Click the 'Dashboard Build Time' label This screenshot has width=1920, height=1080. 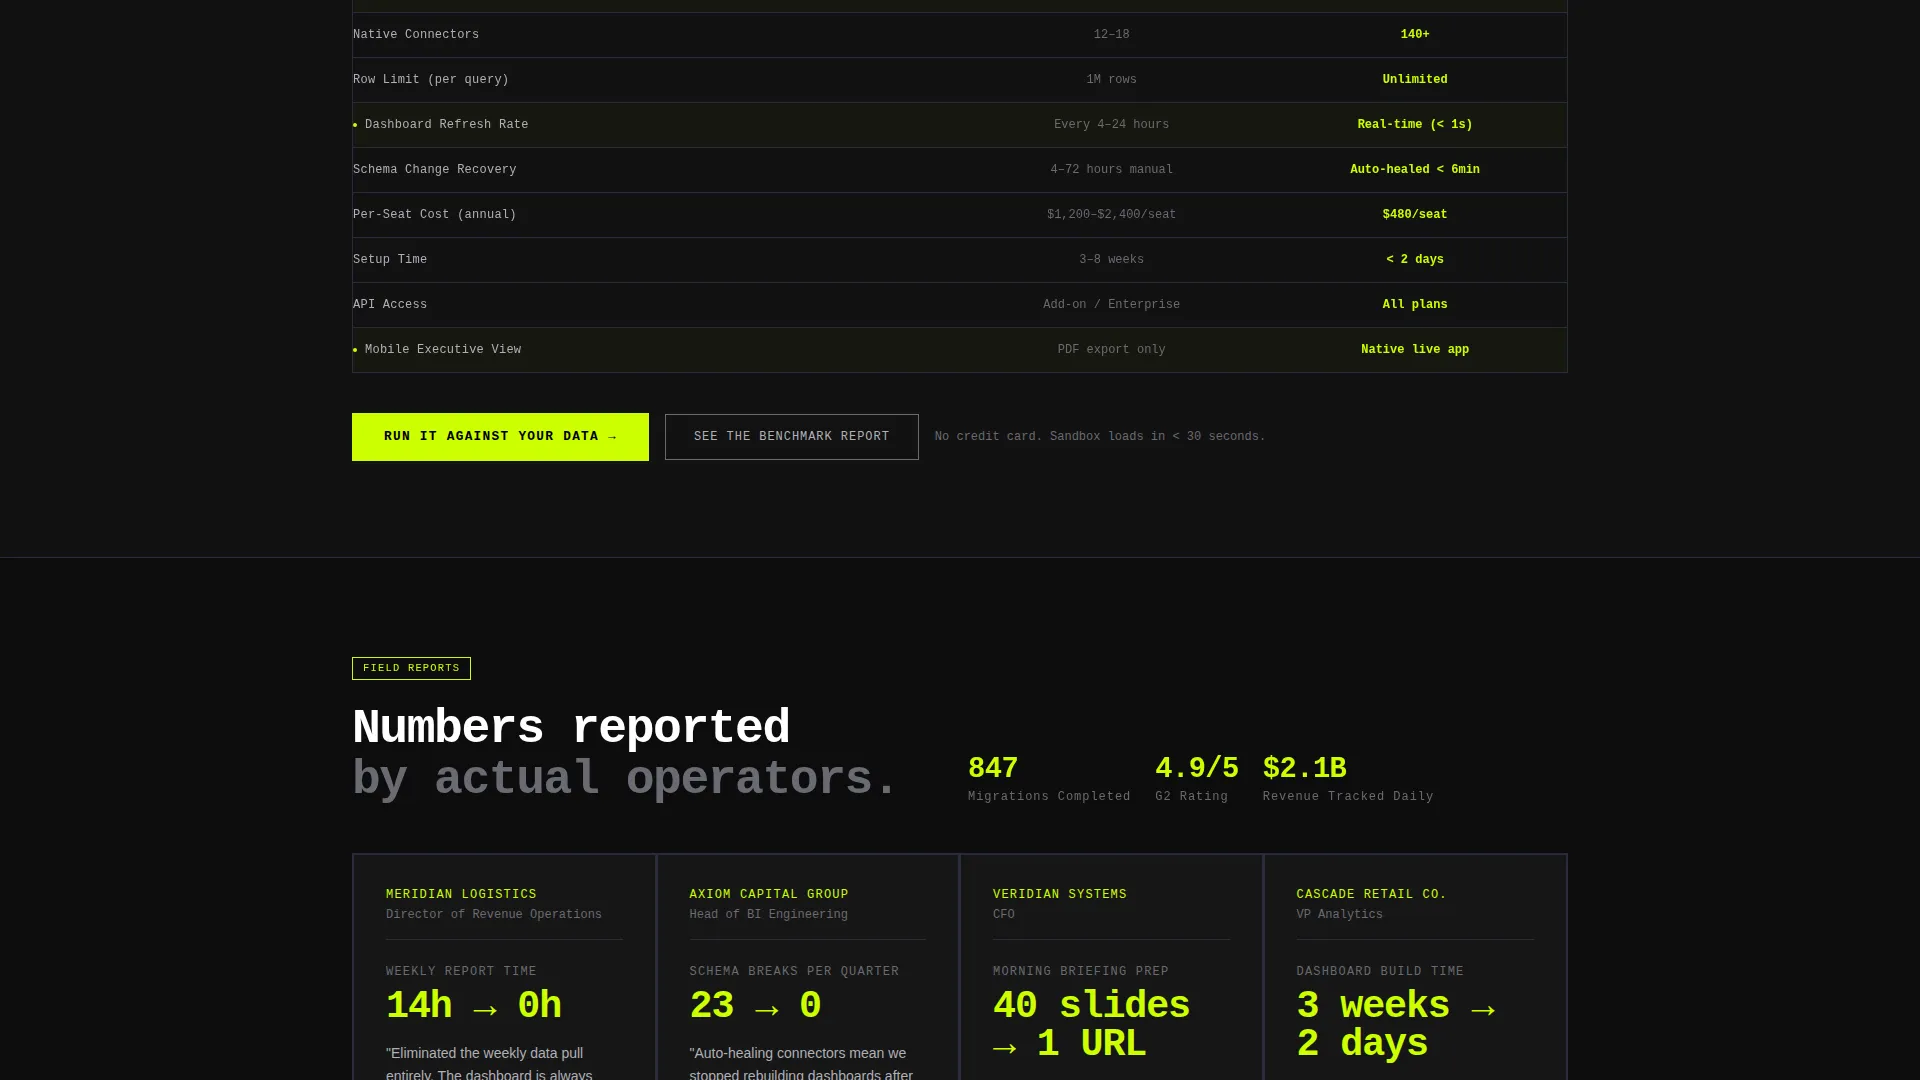pyautogui.click(x=1380, y=972)
